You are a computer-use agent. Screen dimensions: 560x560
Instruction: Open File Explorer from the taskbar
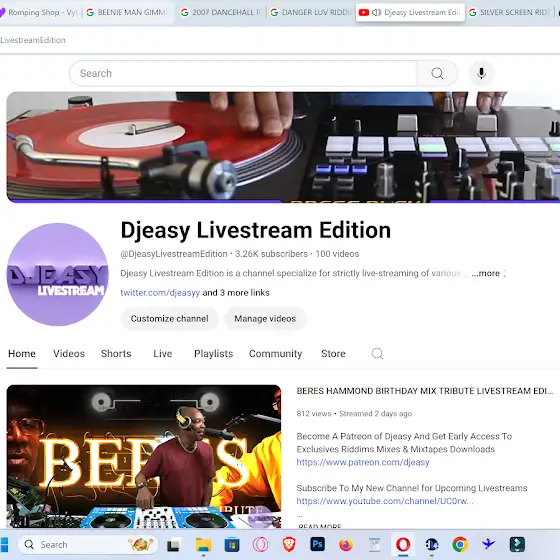click(x=204, y=545)
